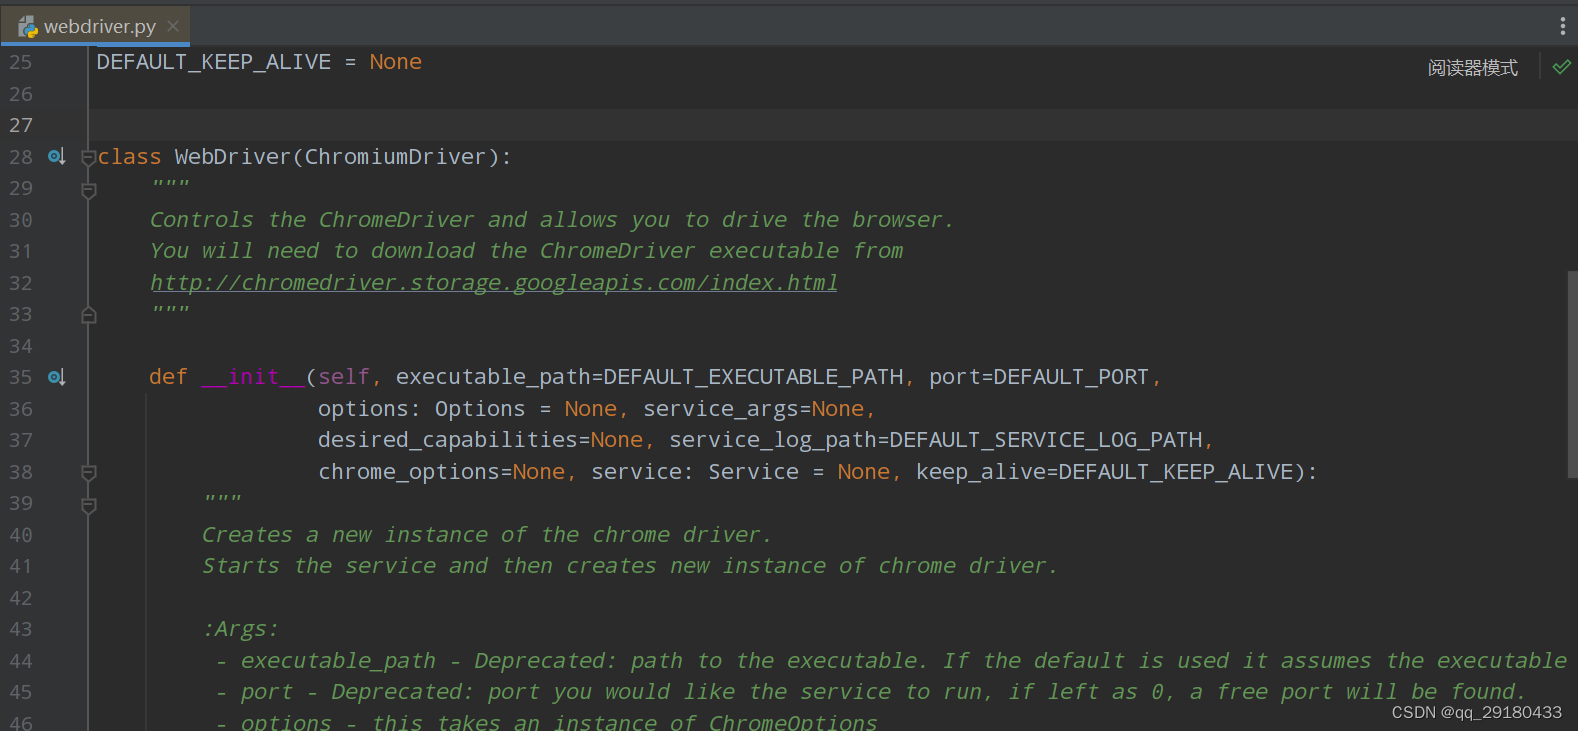Image resolution: width=1578 pixels, height=731 pixels.
Task: Collapse the class docstring fold at line 29
Action: click(88, 189)
